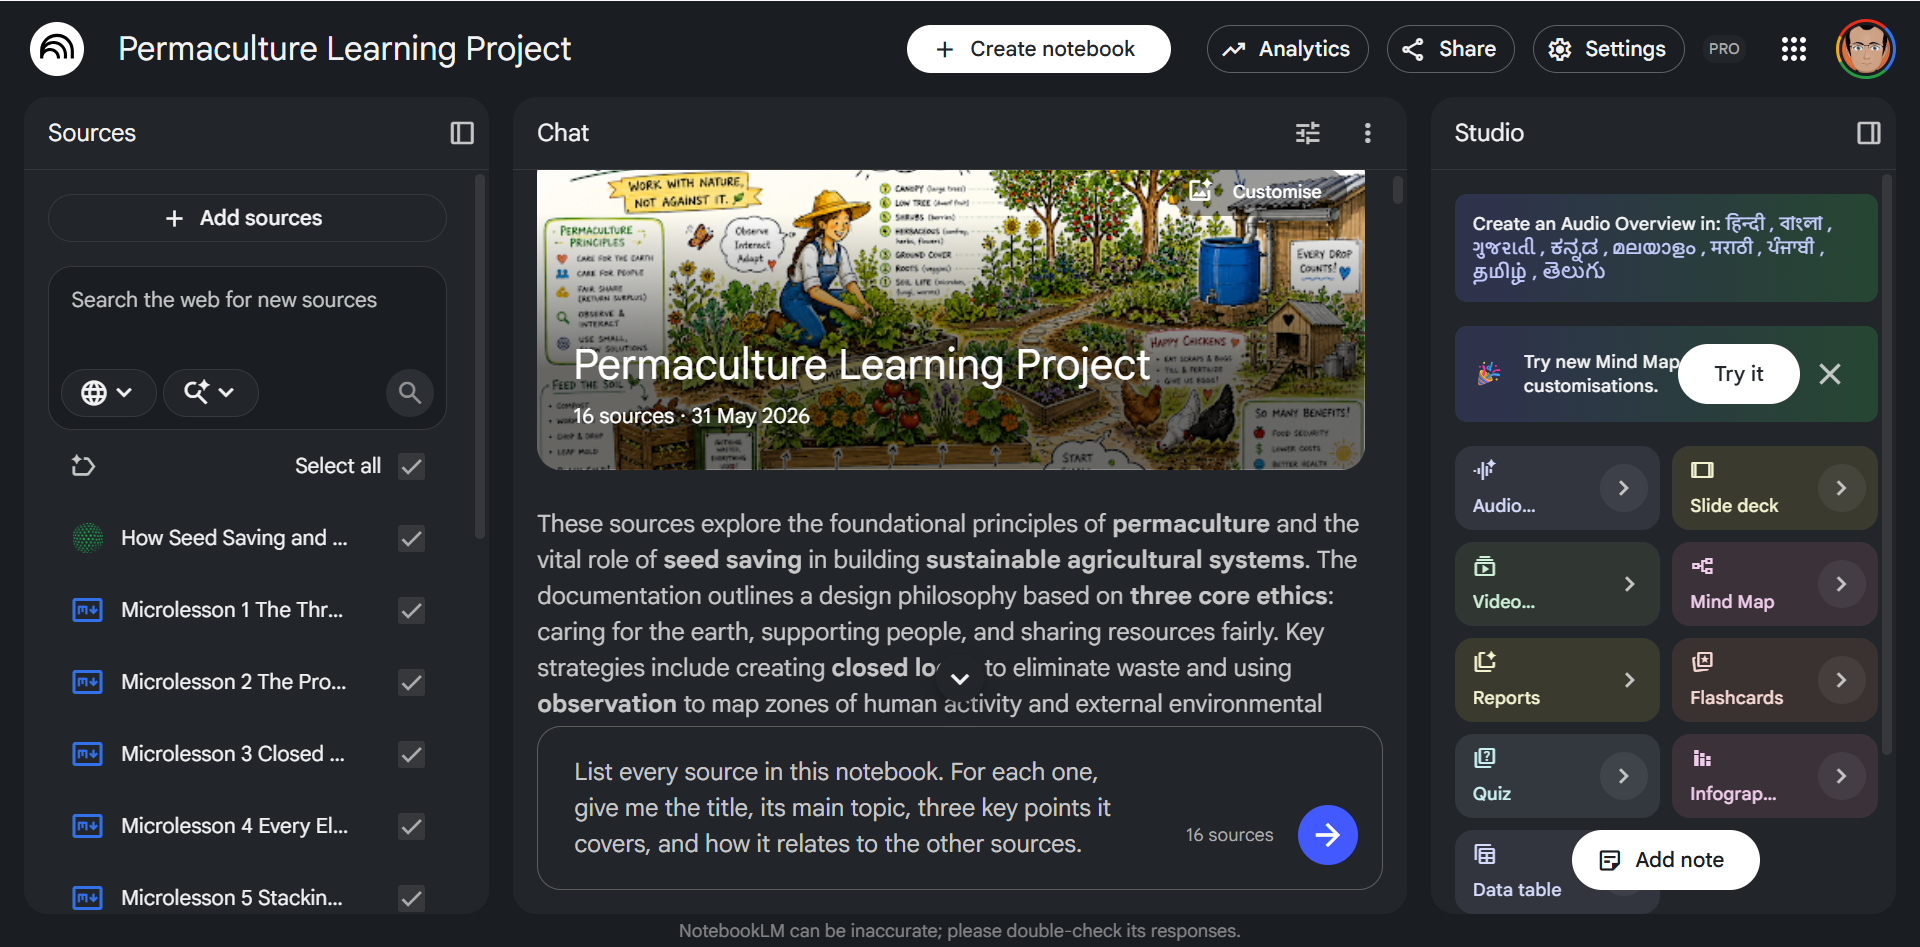Expand Audio overview options chevron
1920x947 pixels.
point(1623,488)
